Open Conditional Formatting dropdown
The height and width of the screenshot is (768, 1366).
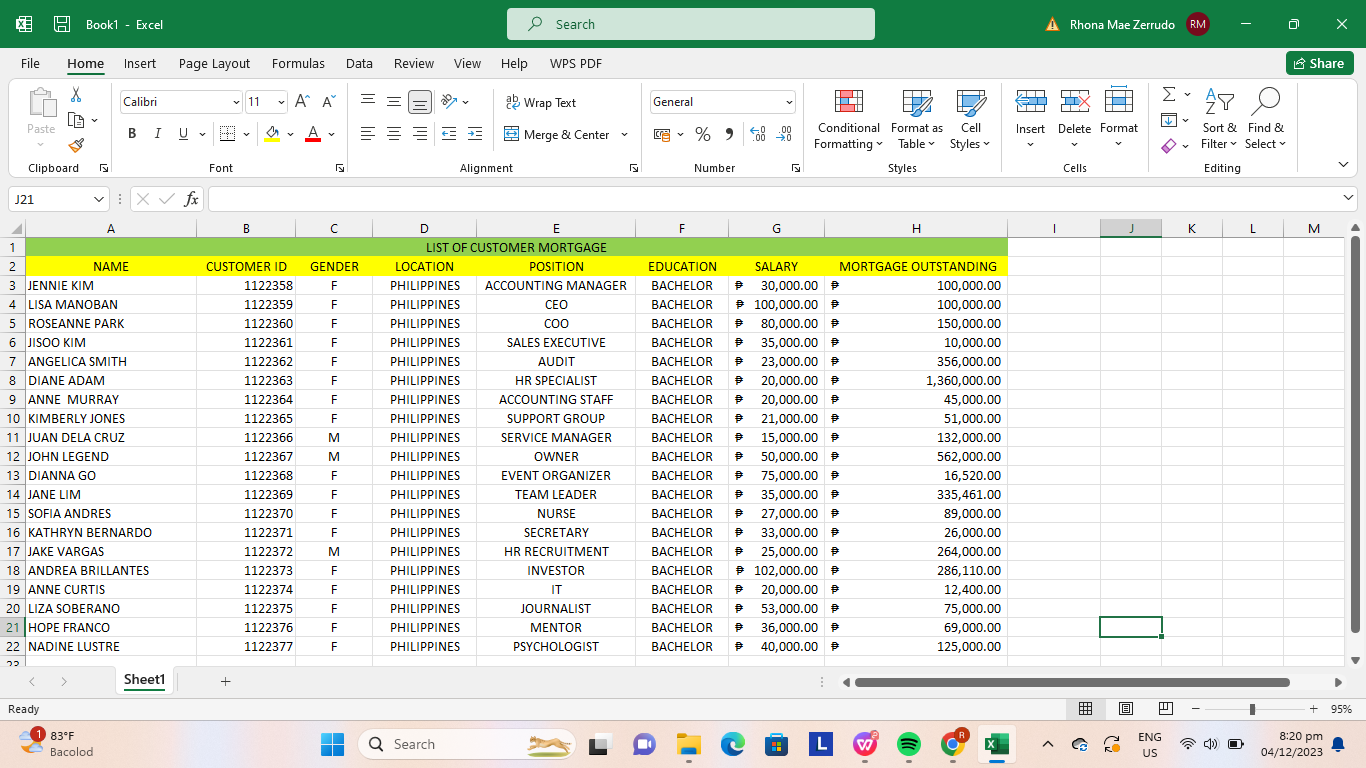click(848, 120)
